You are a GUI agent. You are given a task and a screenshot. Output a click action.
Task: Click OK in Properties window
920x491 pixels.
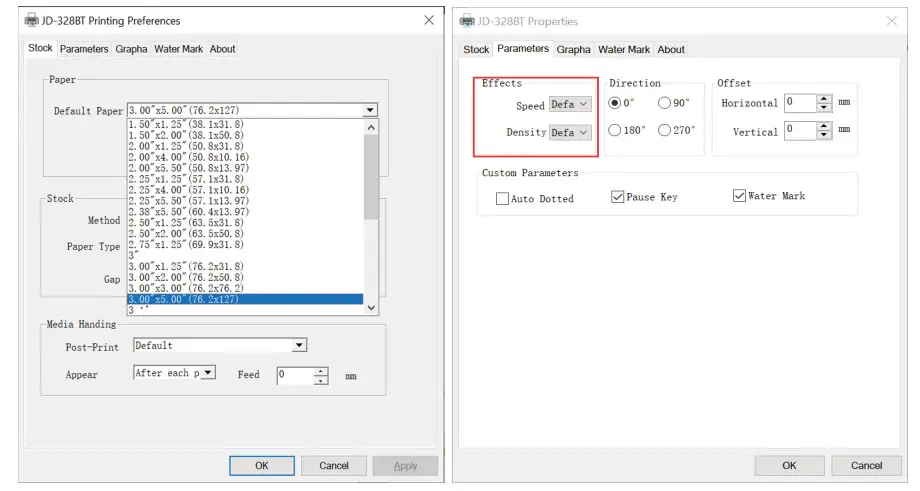tap(789, 466)
